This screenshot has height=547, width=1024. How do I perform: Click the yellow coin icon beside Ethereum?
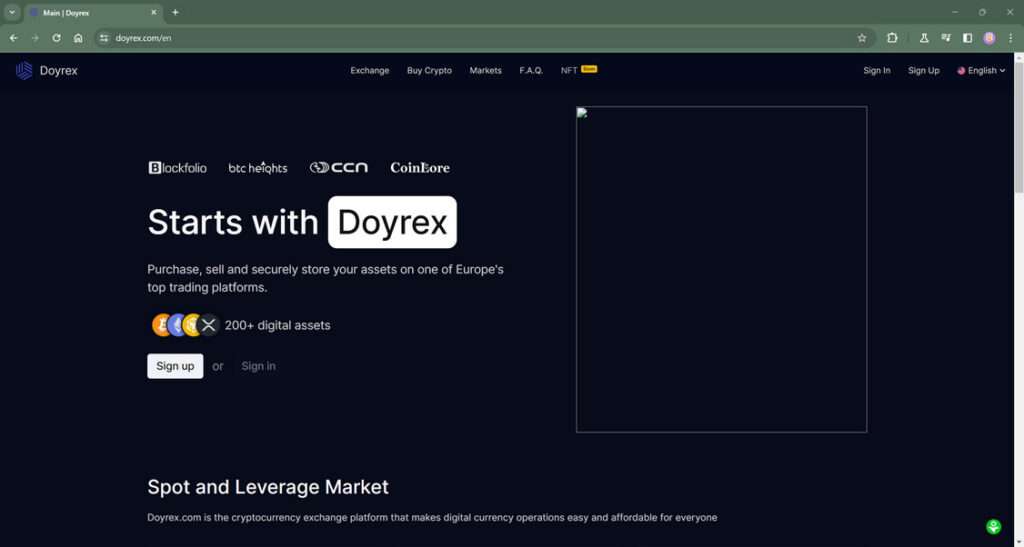tap(192, 325)
